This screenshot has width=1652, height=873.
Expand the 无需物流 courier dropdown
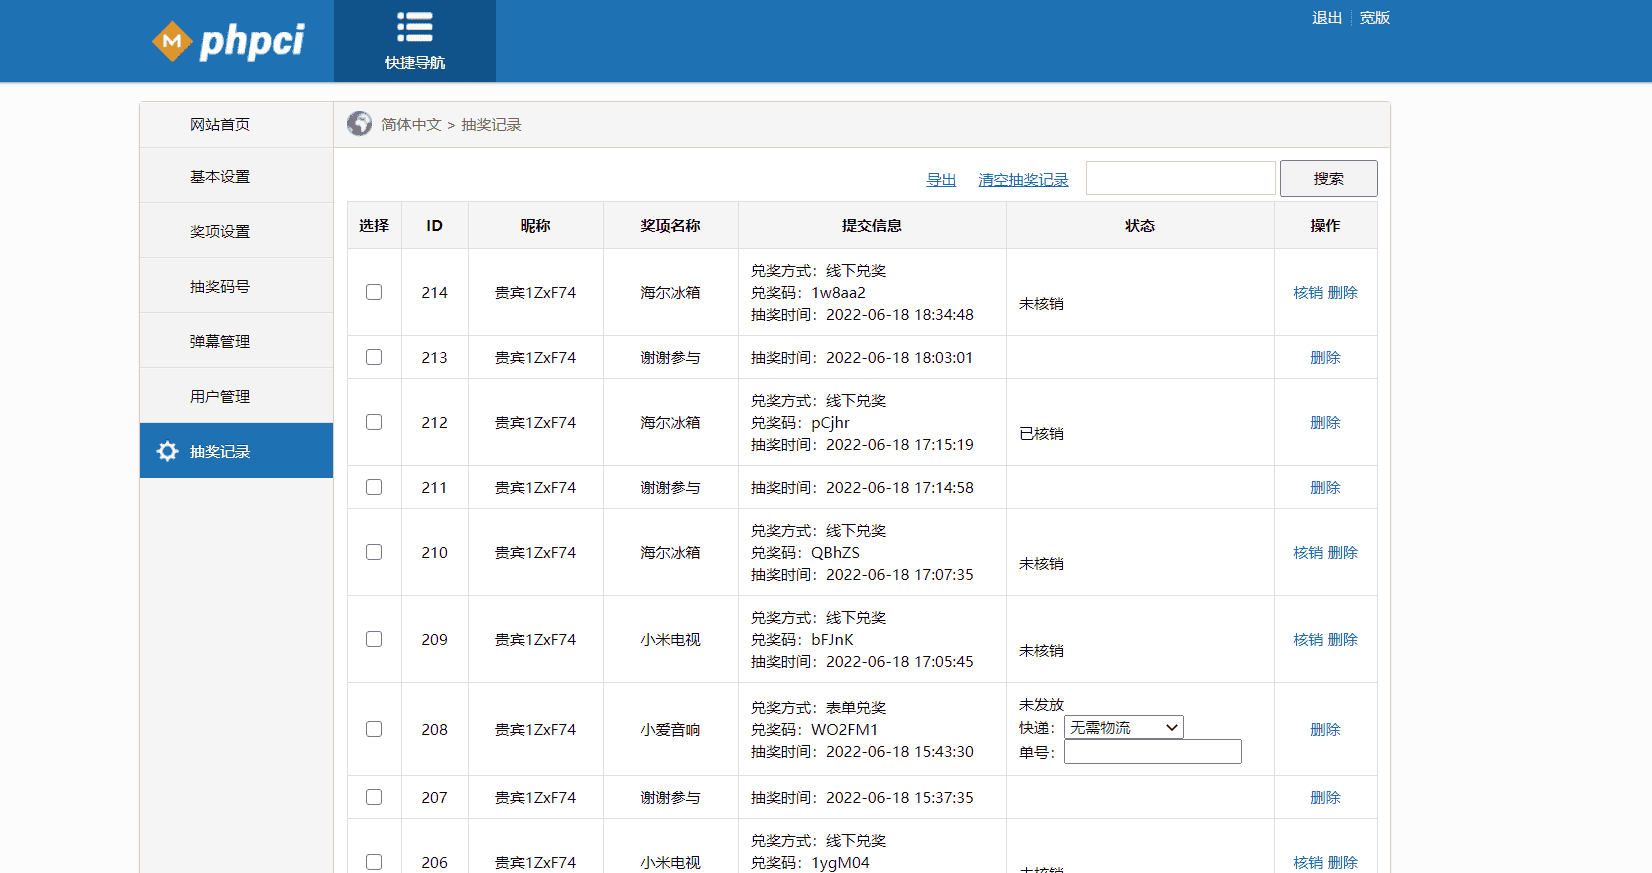pos(1123,727)
